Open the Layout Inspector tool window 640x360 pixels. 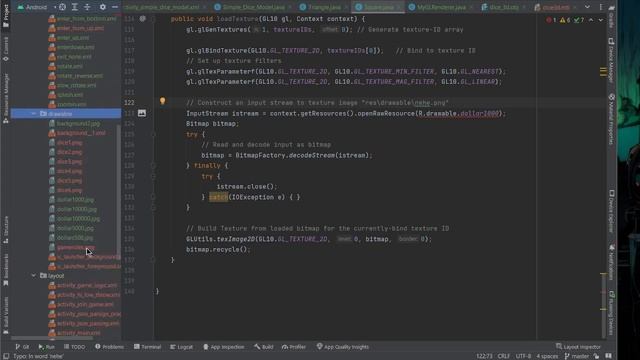578,347
